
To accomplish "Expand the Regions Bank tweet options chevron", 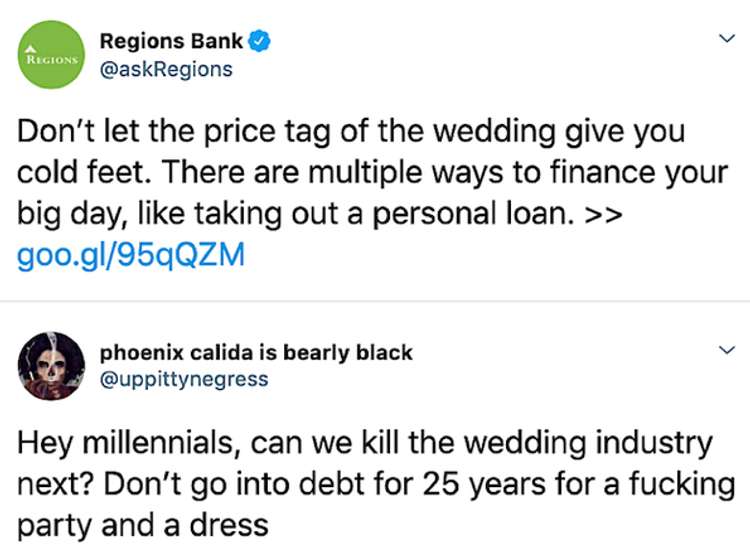I will [x=727, y=39].
